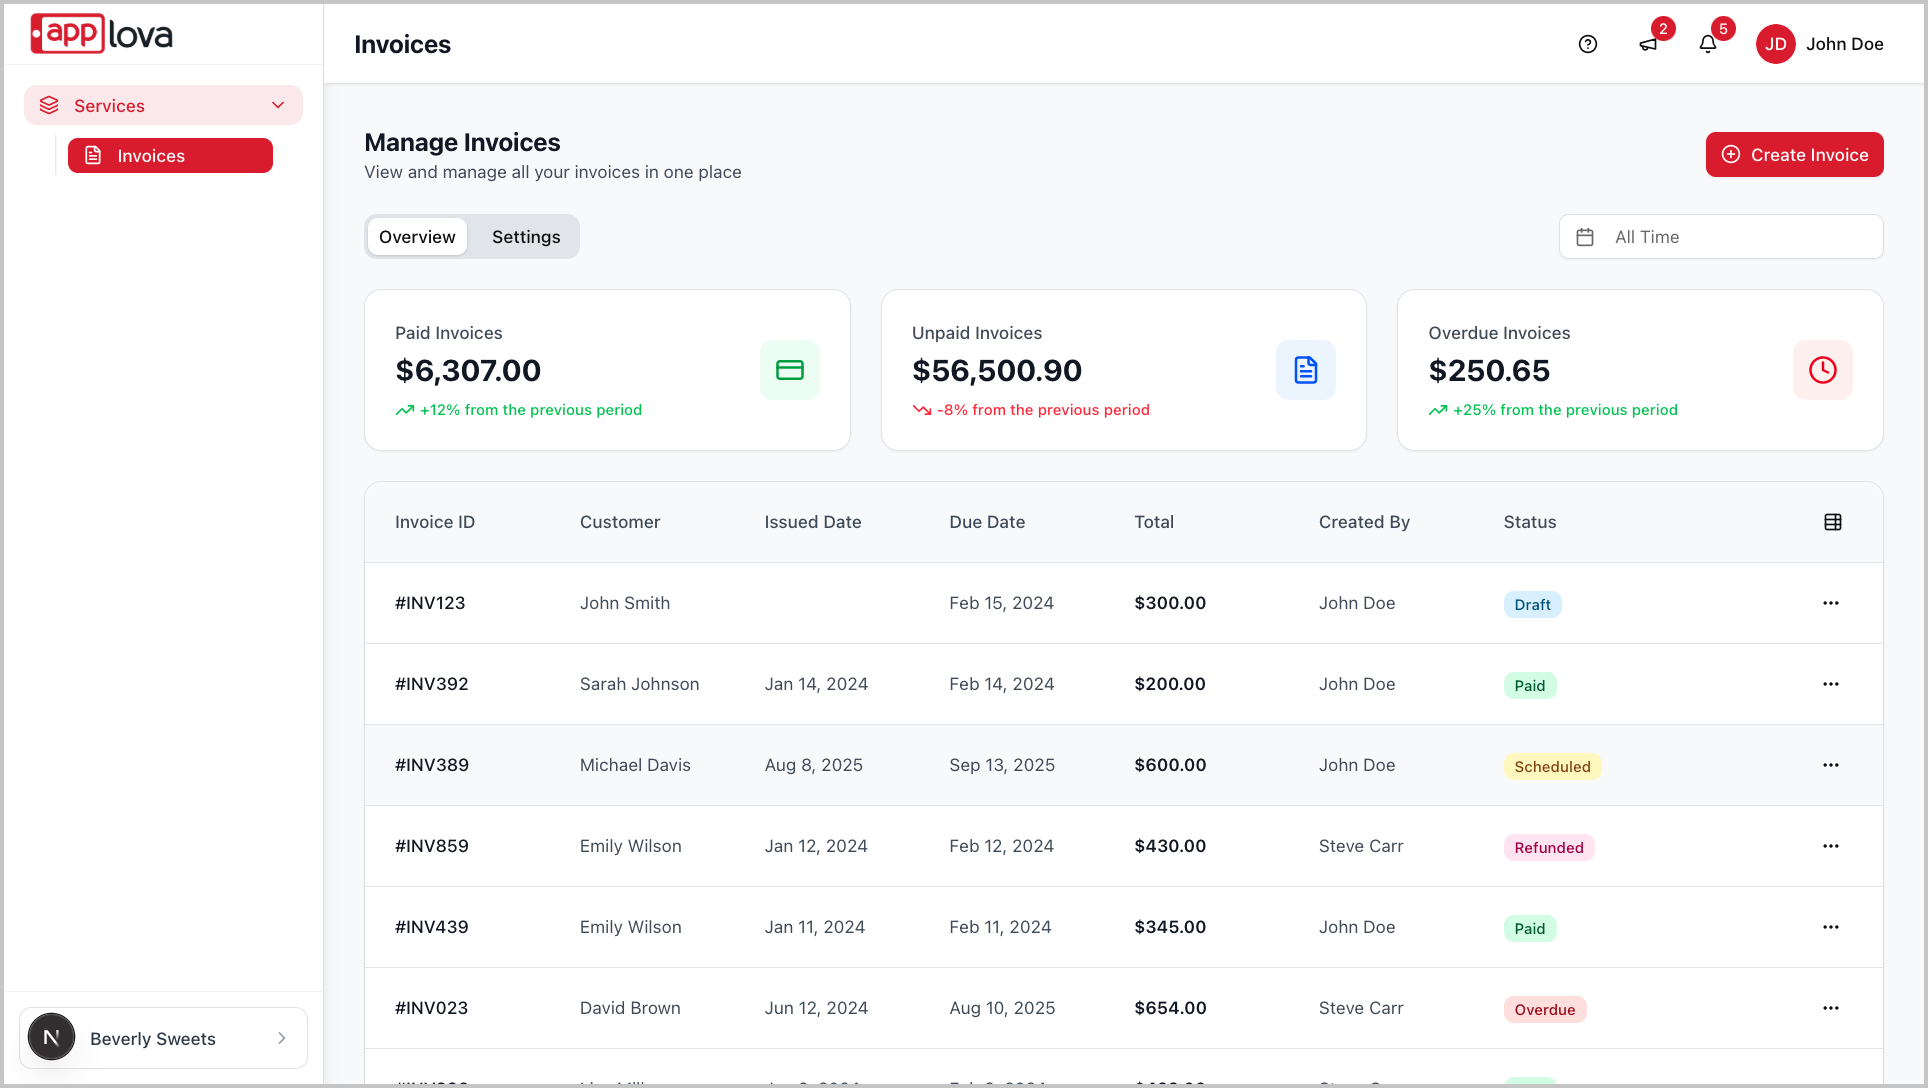Open the All Time date filter
Screen dimensions: 1928x1088
1720,237
